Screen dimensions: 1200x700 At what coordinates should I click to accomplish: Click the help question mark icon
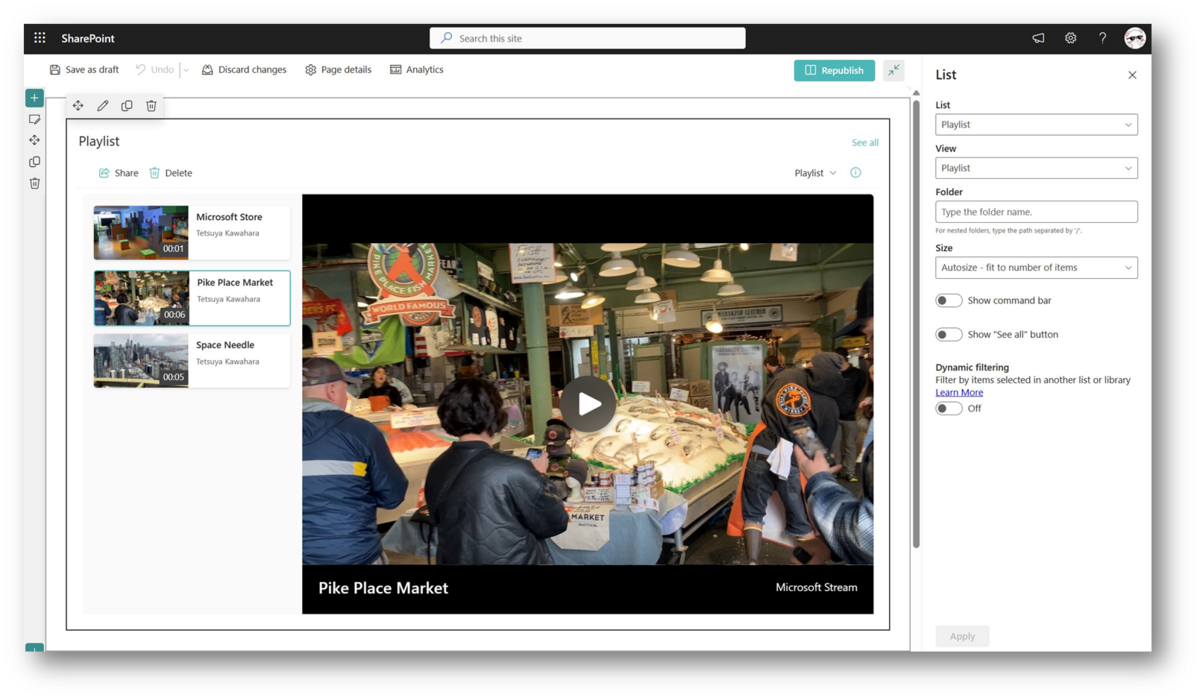point(1102,38)
